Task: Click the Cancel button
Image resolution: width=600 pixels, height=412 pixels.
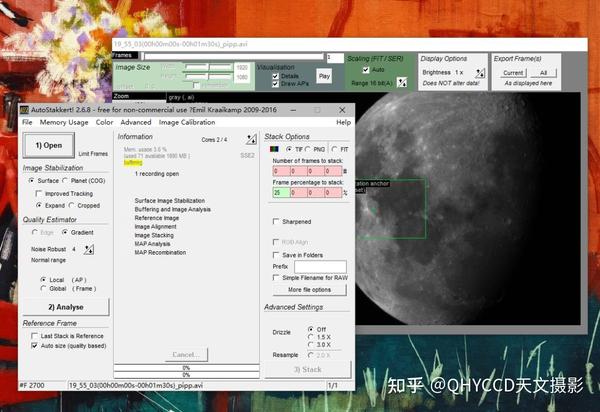Action: tap(186, 355)
